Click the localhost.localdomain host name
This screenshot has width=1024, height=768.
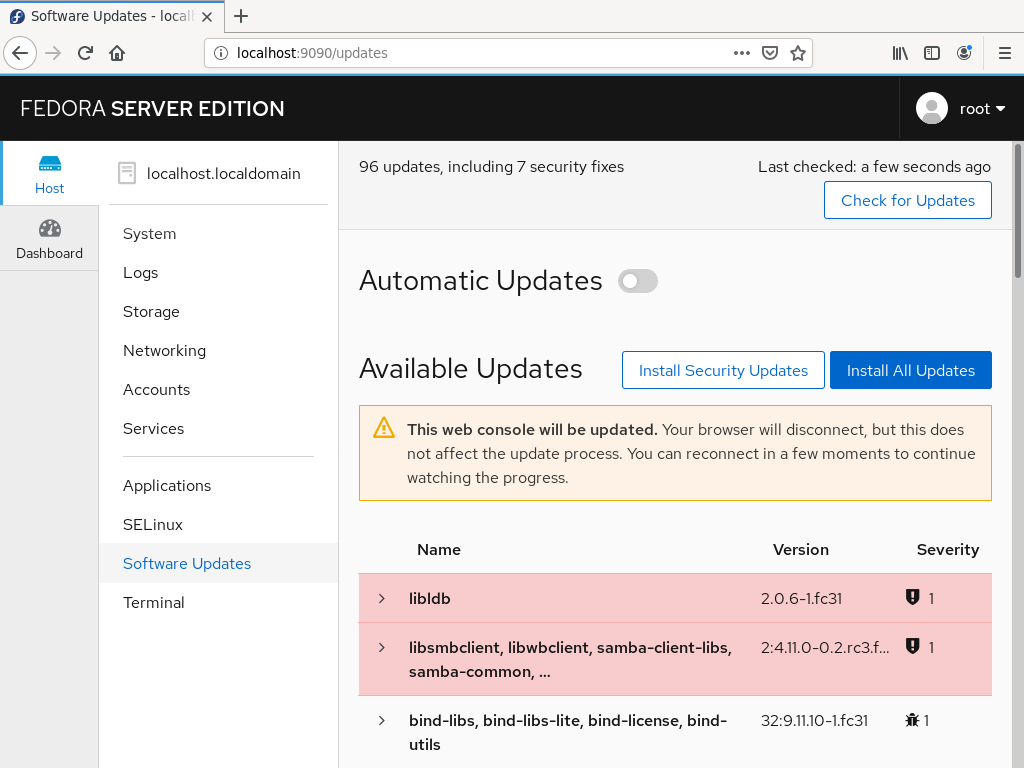coord(223,174)
